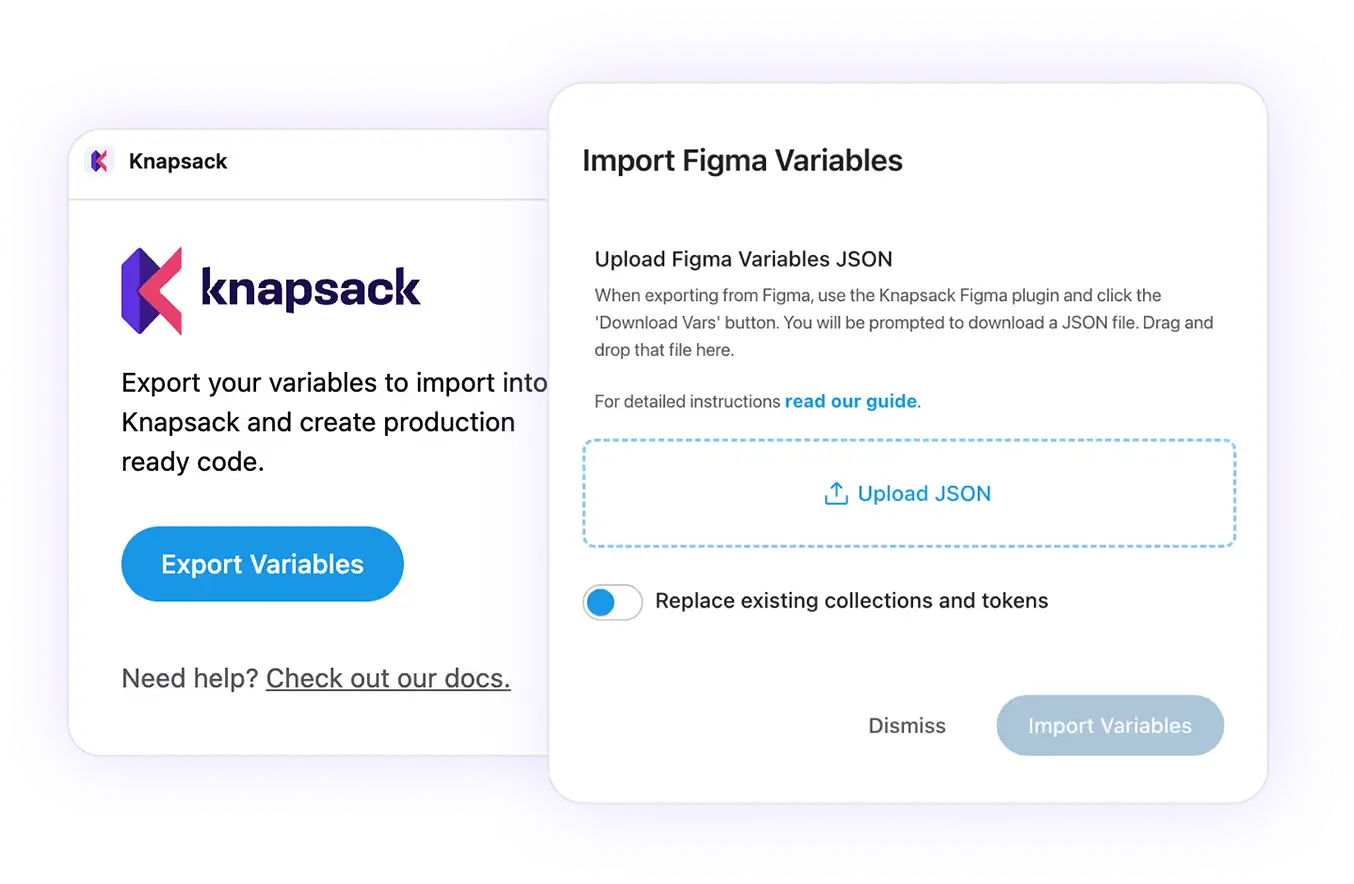Viewport: 1354px width, 884px height.
Task: Click the Upload JSON text label
Action: click(924, 494)
